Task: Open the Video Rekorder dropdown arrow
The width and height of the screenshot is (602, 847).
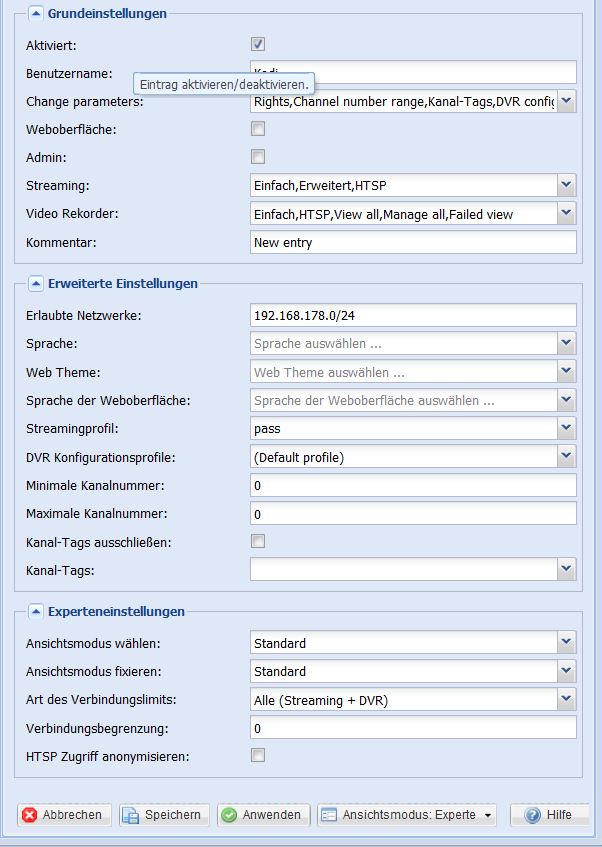Action: [x=566, y=213]
